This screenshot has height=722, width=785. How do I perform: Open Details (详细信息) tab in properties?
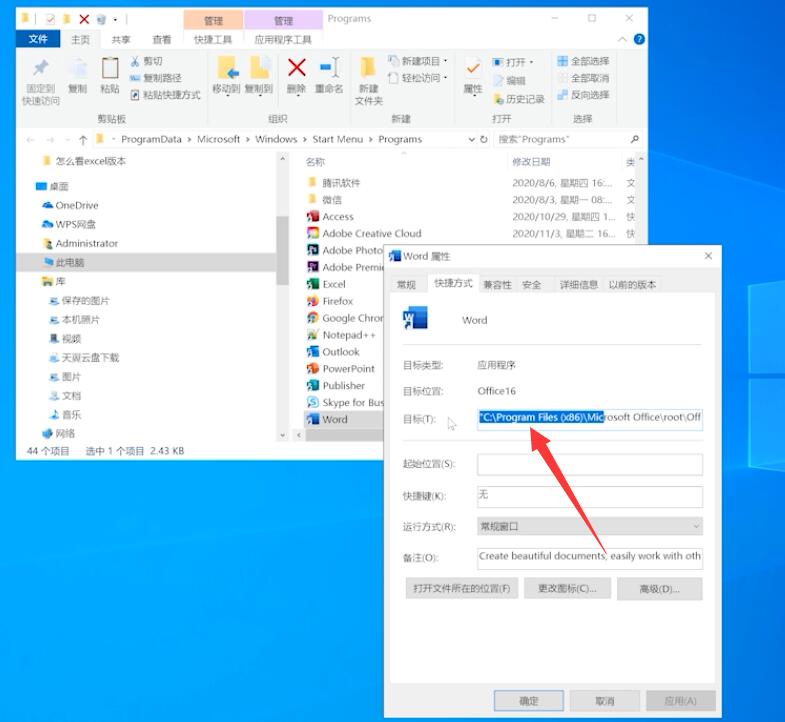(578, 285)
